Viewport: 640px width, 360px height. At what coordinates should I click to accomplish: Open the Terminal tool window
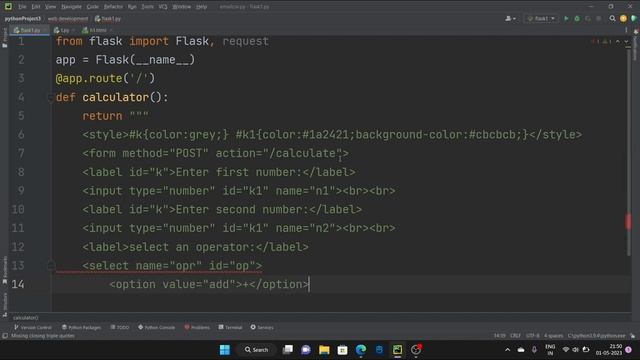(x=230, y=327)
